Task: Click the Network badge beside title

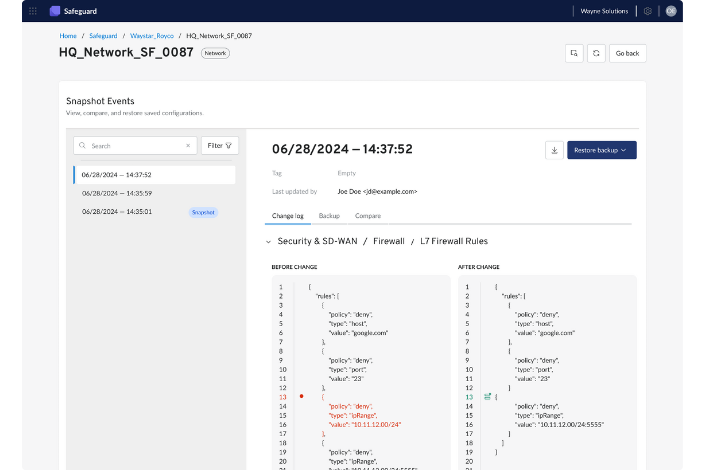Action: pos(215,53)
